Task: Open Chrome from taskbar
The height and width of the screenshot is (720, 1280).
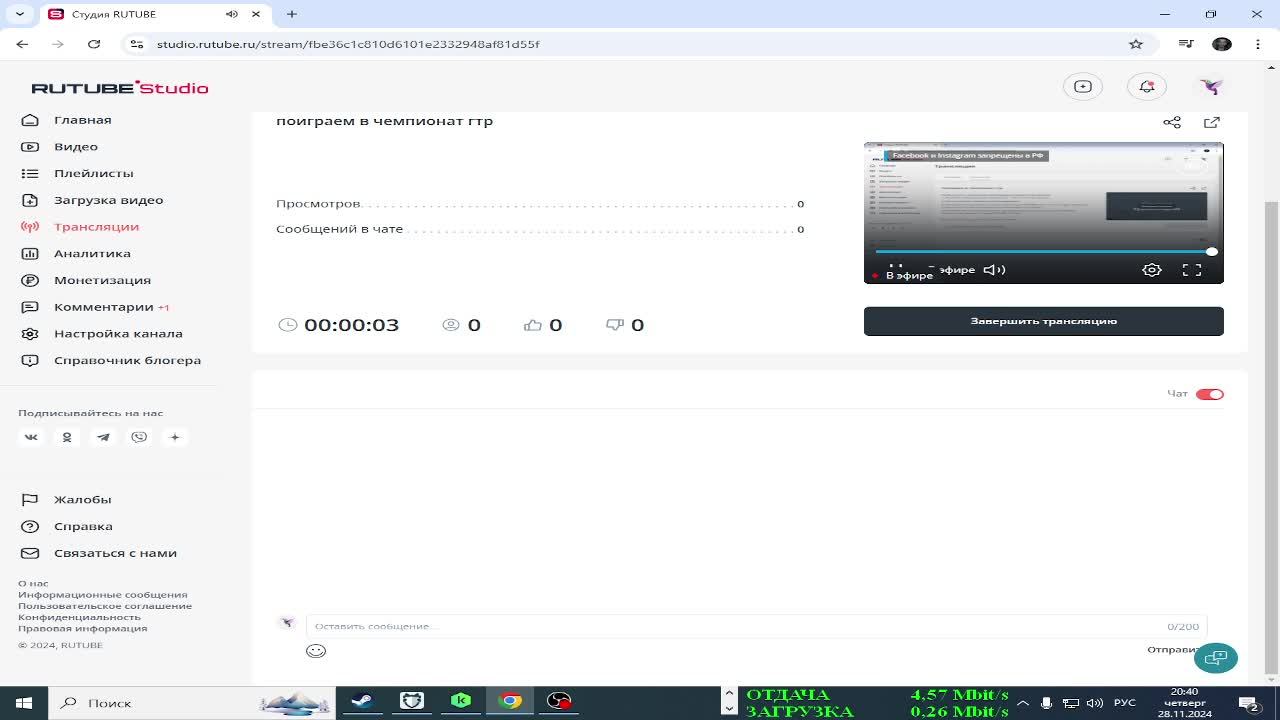Action: 510,701
